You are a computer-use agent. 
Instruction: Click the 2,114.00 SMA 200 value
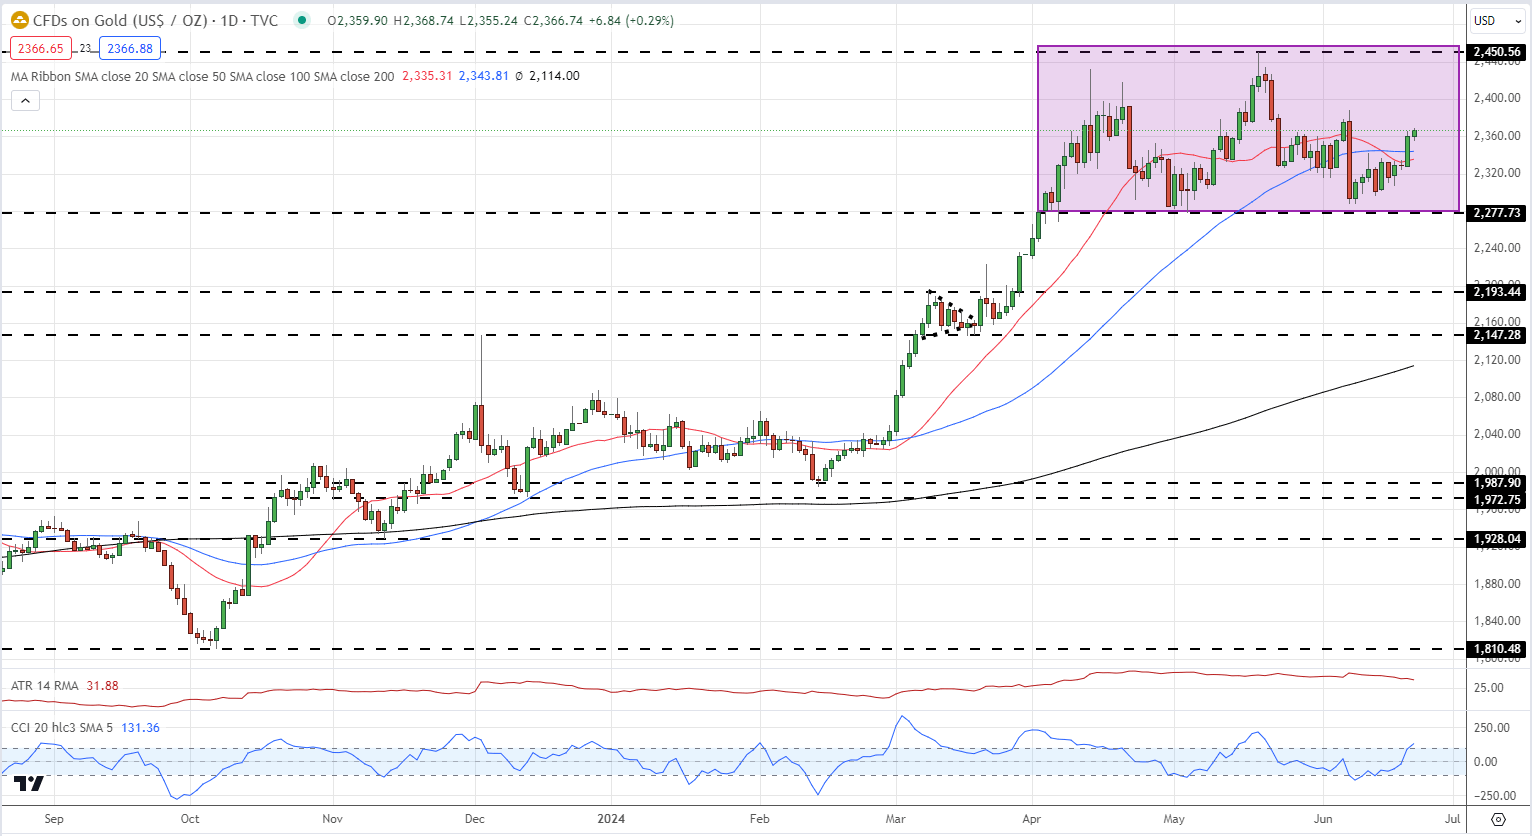click(554, 76)
